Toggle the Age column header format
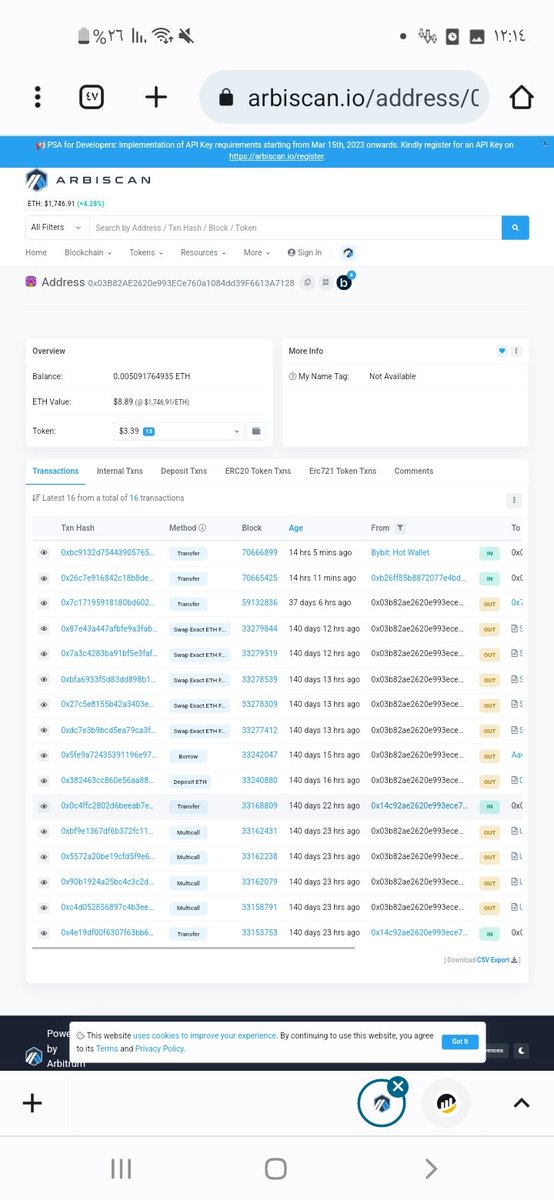 296,528
